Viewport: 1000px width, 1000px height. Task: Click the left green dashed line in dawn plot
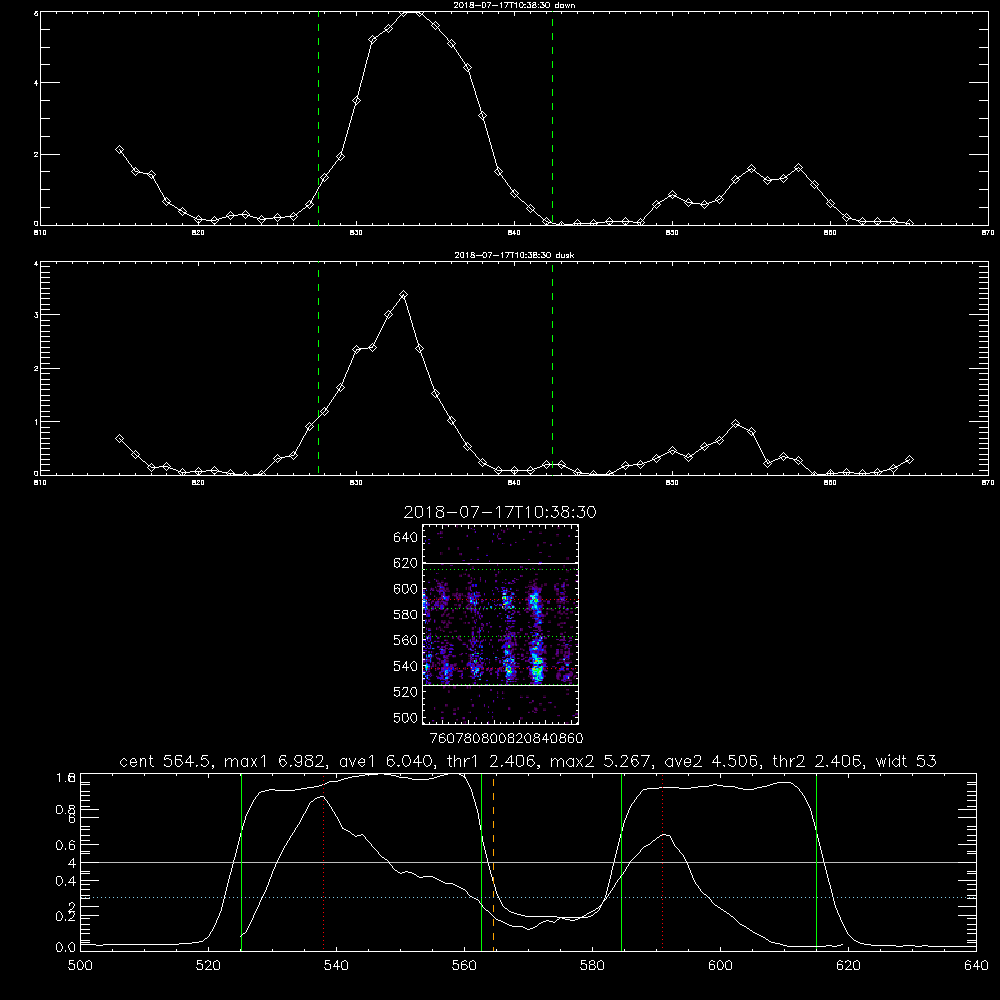click(318, 119)
